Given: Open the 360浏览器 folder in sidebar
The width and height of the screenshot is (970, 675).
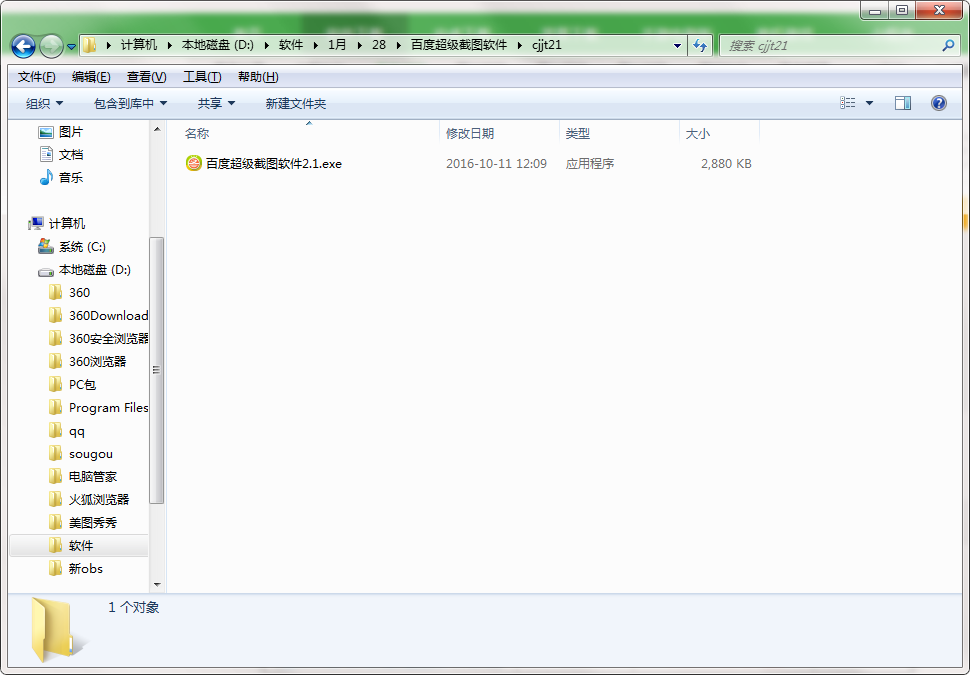Looking at the screenshot, I should point(87,361).
